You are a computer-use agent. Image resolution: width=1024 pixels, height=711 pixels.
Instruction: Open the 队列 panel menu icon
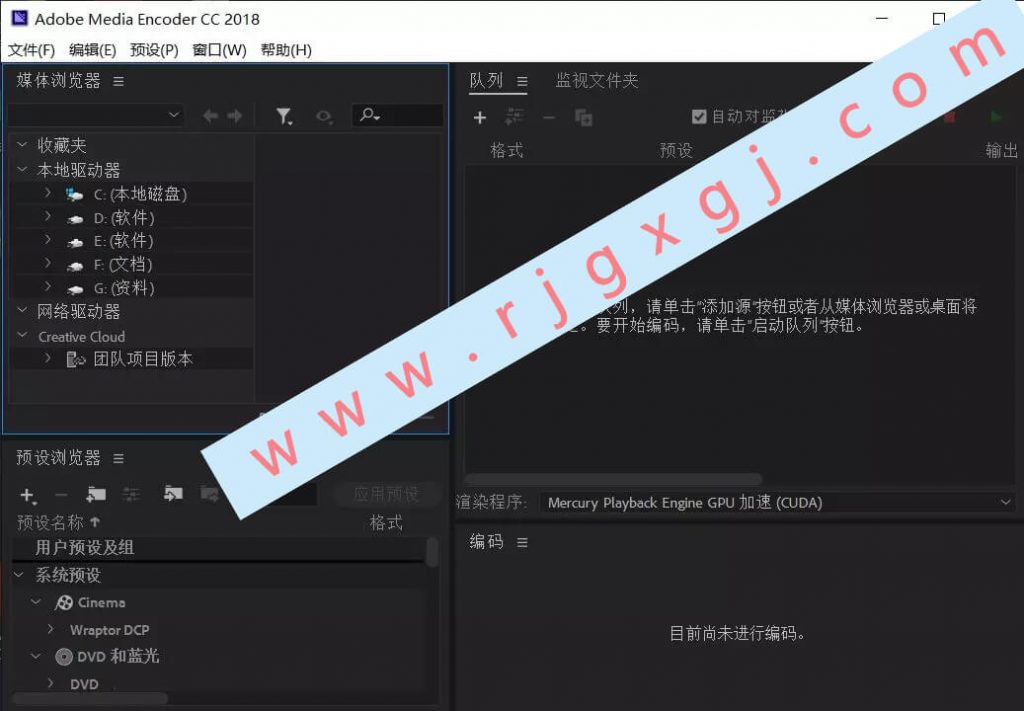522,82
